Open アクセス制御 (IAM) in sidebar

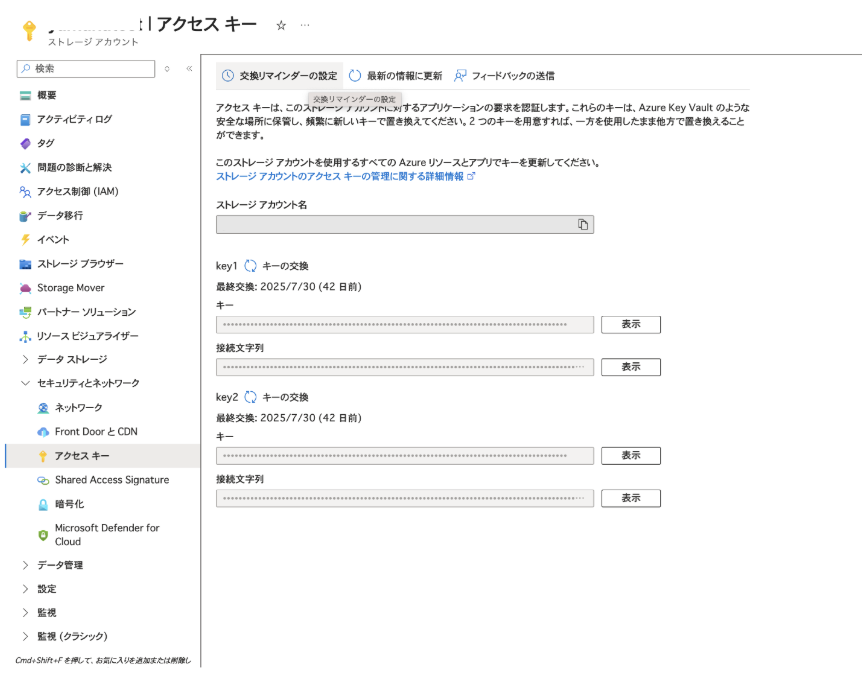tap(77, 191)
